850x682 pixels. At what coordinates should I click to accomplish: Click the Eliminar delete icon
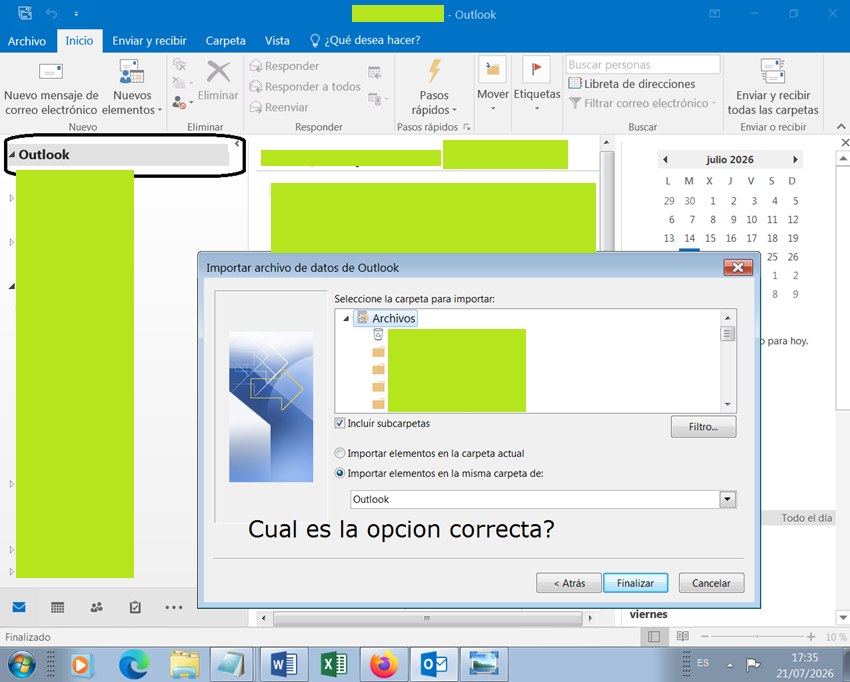point(218,81)
